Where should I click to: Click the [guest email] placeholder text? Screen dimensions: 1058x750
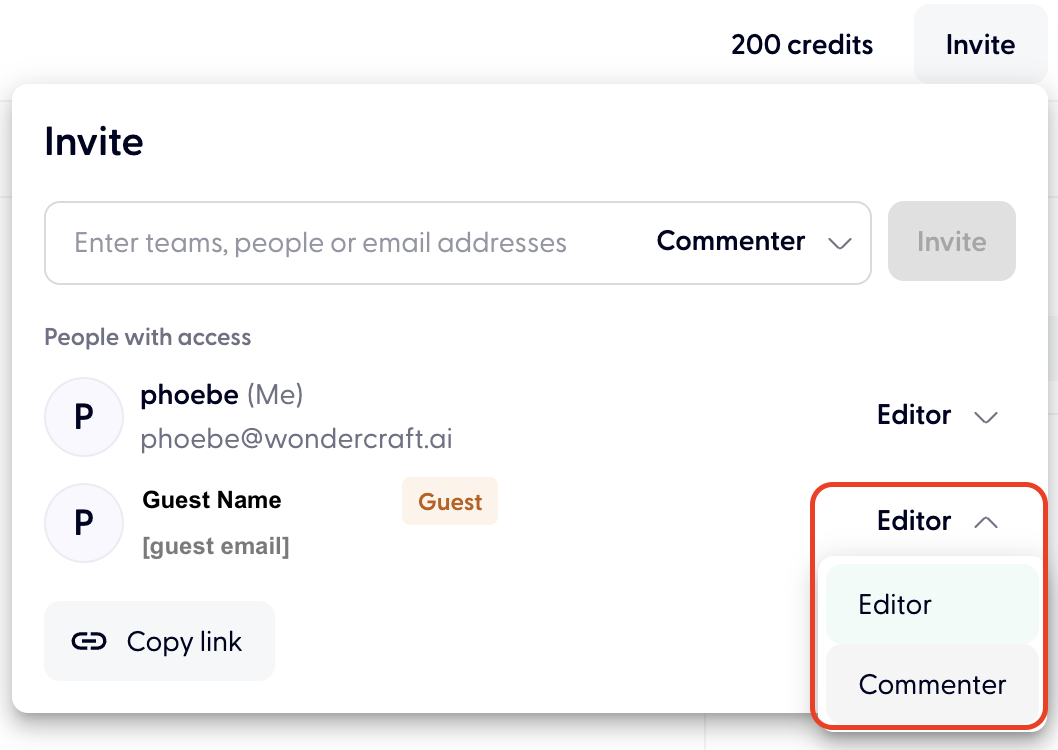(x=216, y=547)
